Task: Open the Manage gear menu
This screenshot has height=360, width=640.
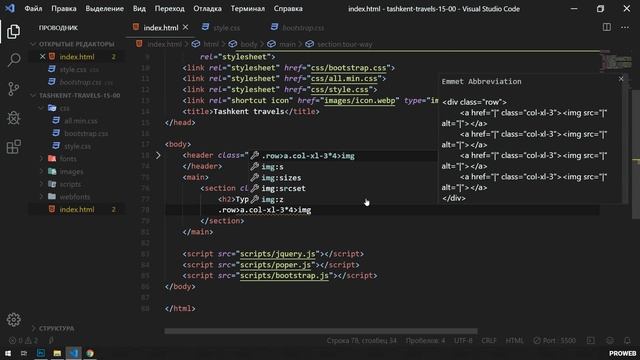Action: point(13,320)
